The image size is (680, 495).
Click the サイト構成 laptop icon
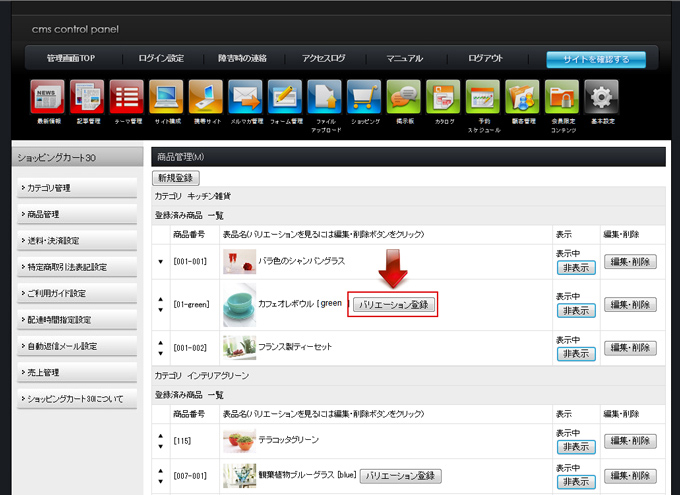coord(166,98)
